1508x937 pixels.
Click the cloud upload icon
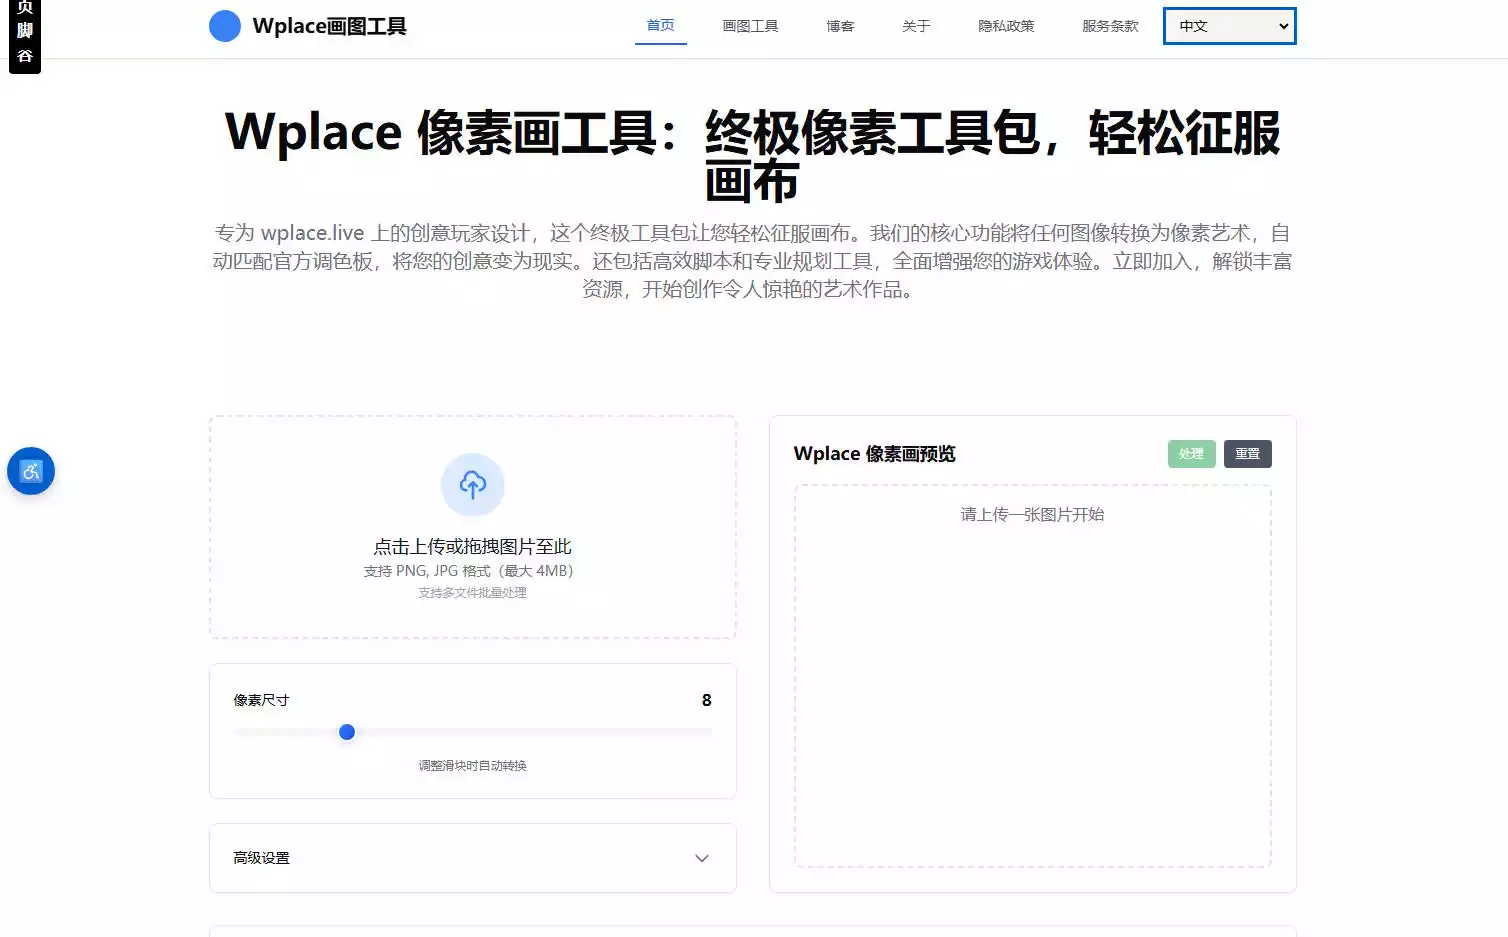pos(473,485)
